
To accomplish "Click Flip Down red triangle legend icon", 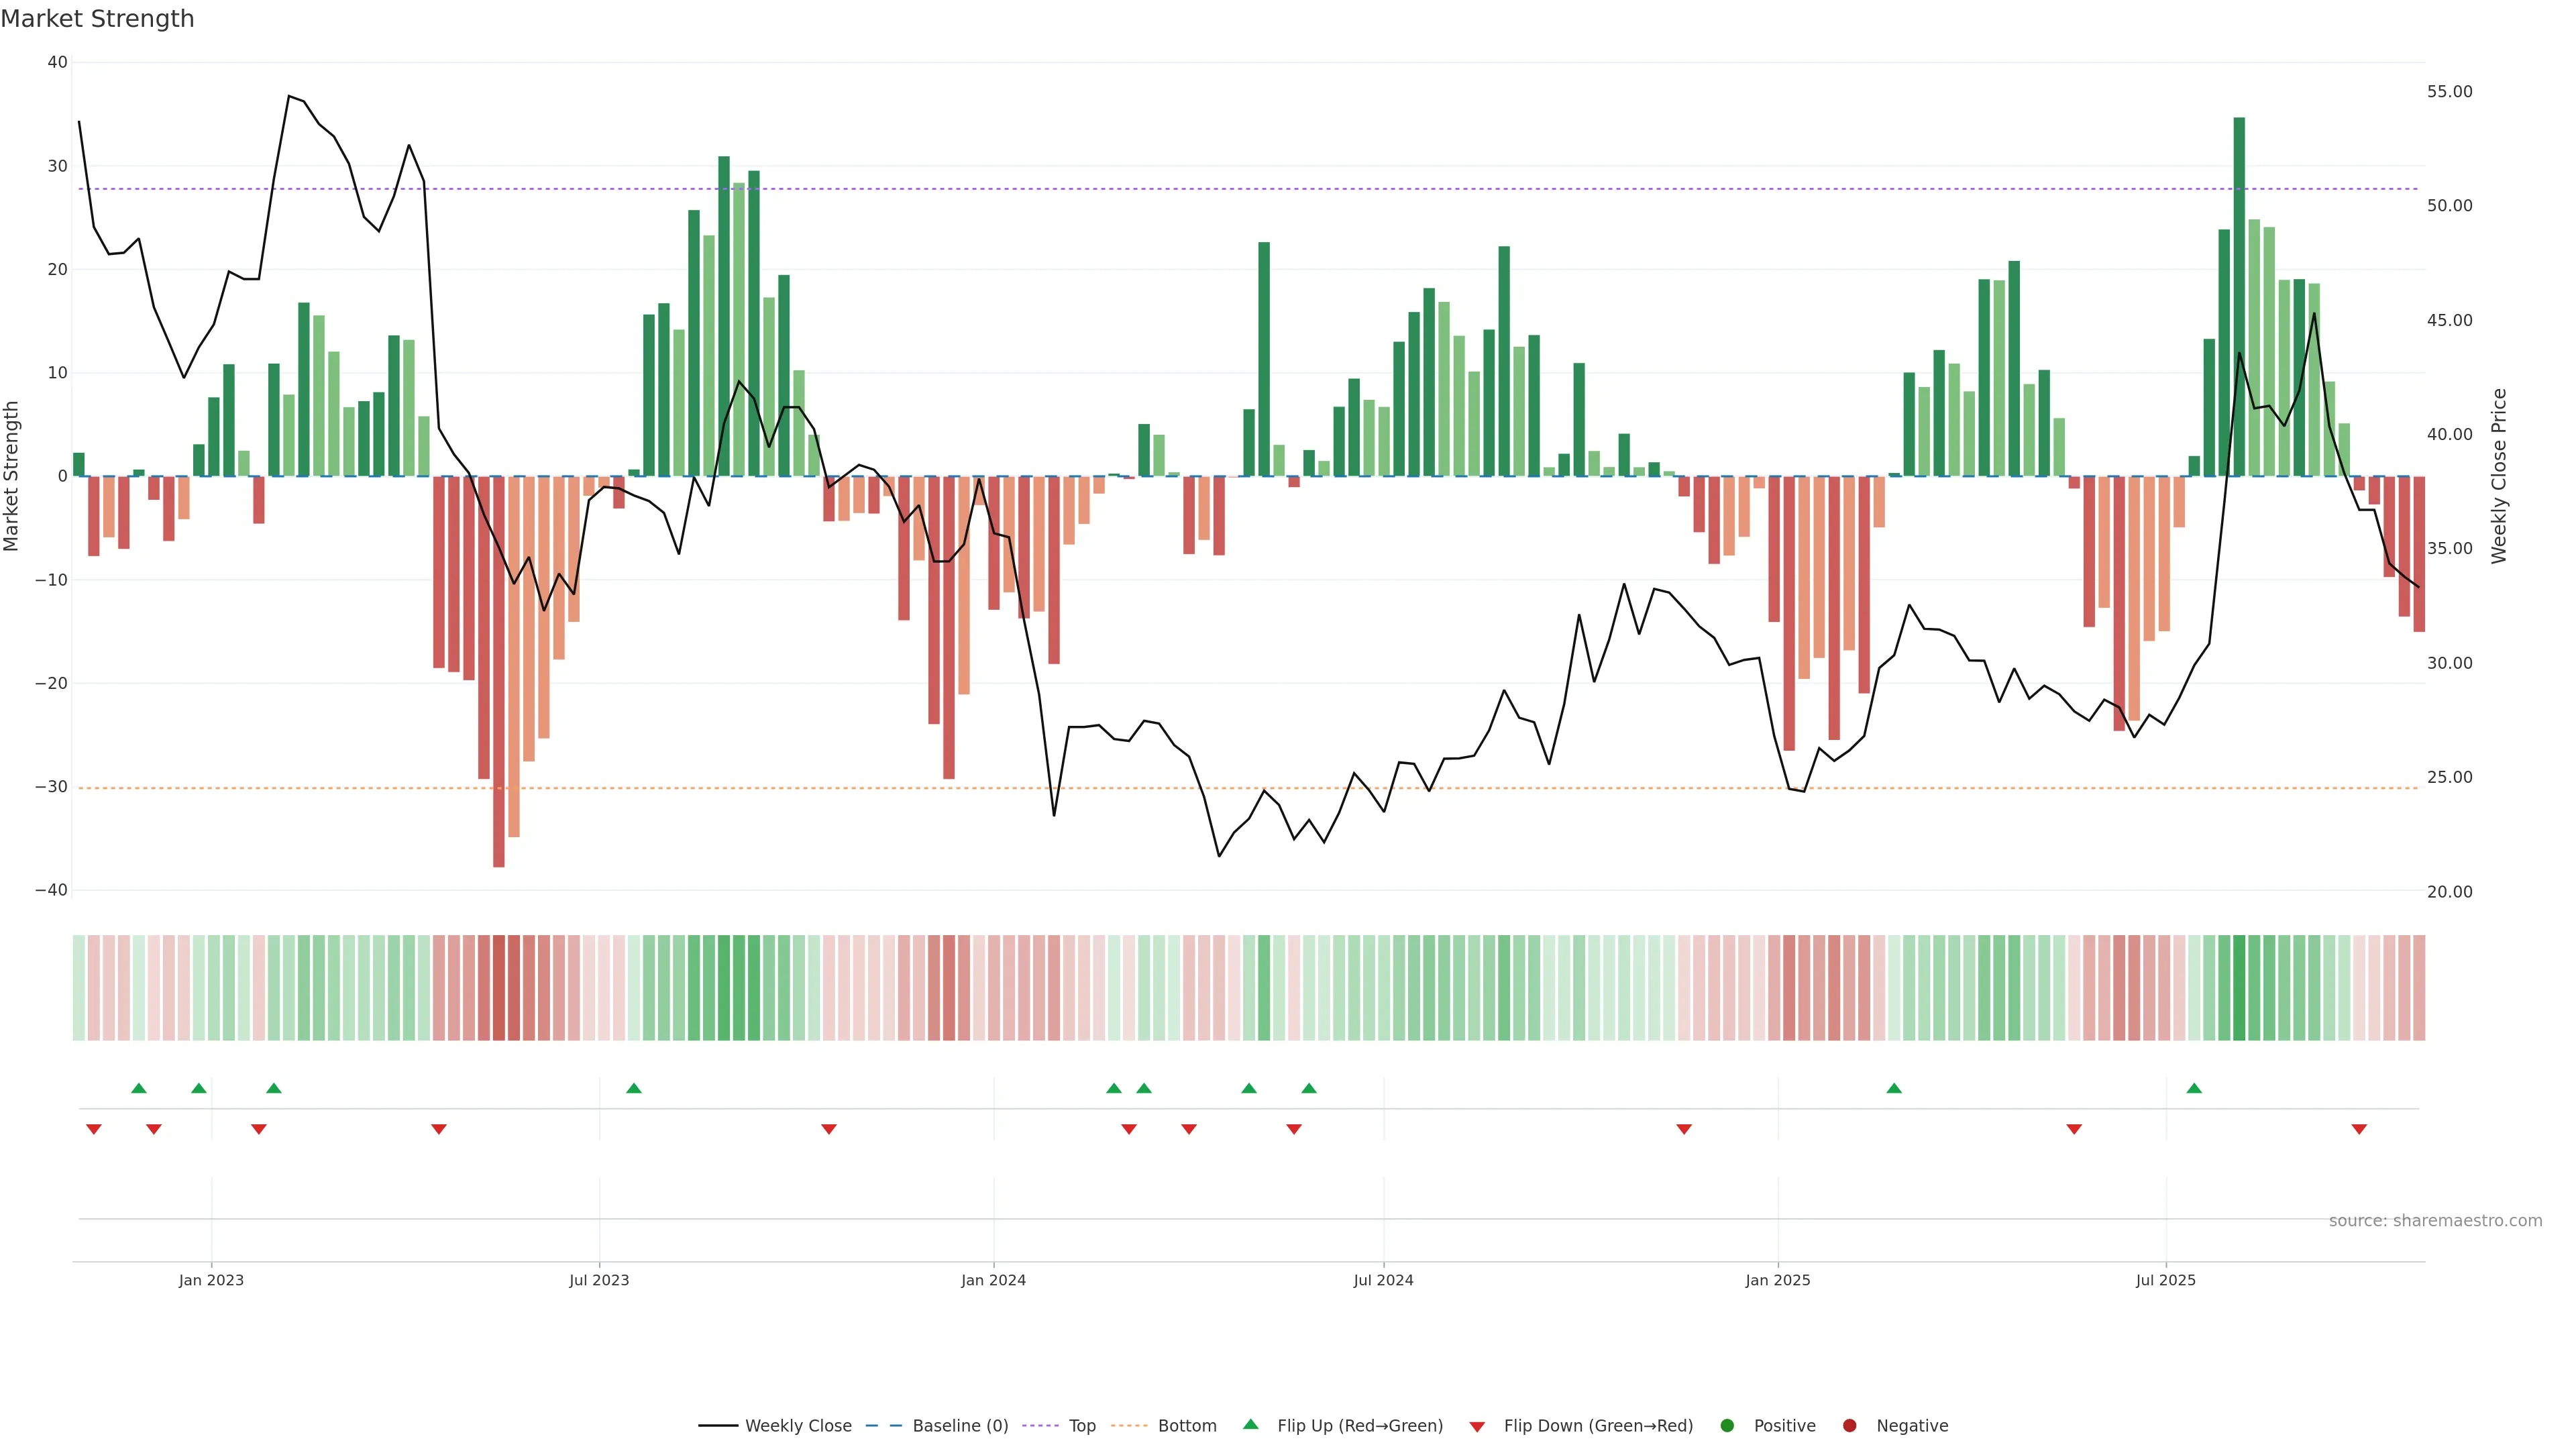I will 1477,1426.
